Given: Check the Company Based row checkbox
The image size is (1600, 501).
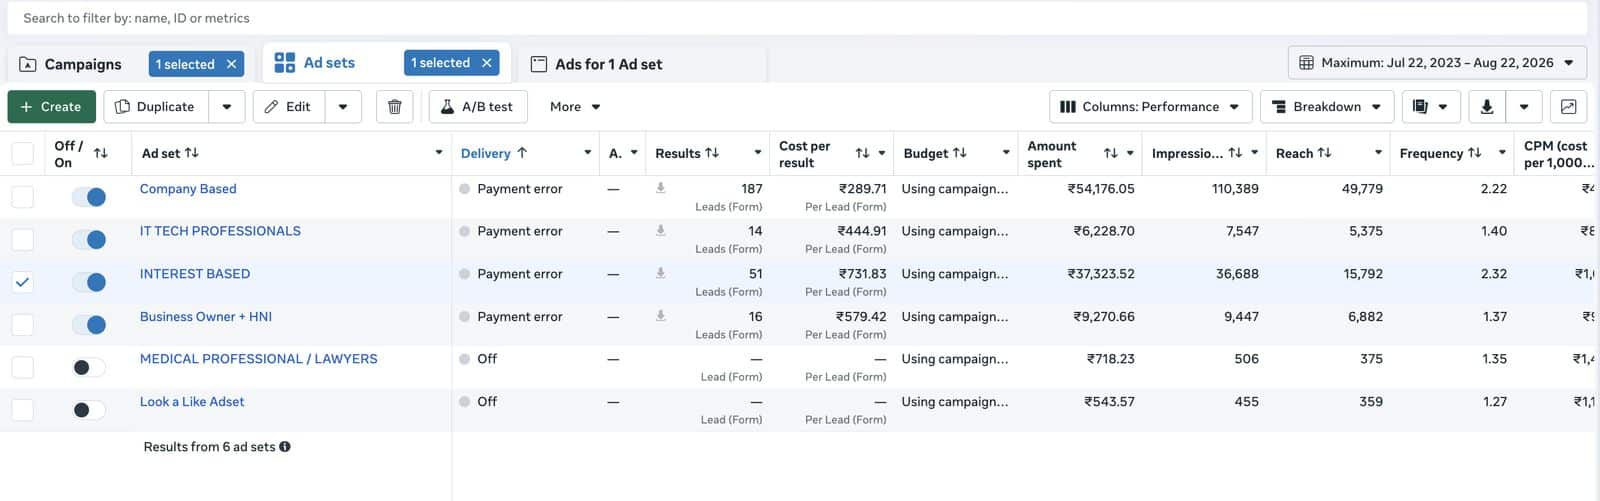Looking at the screenshot, I should [x=22, y=197].
